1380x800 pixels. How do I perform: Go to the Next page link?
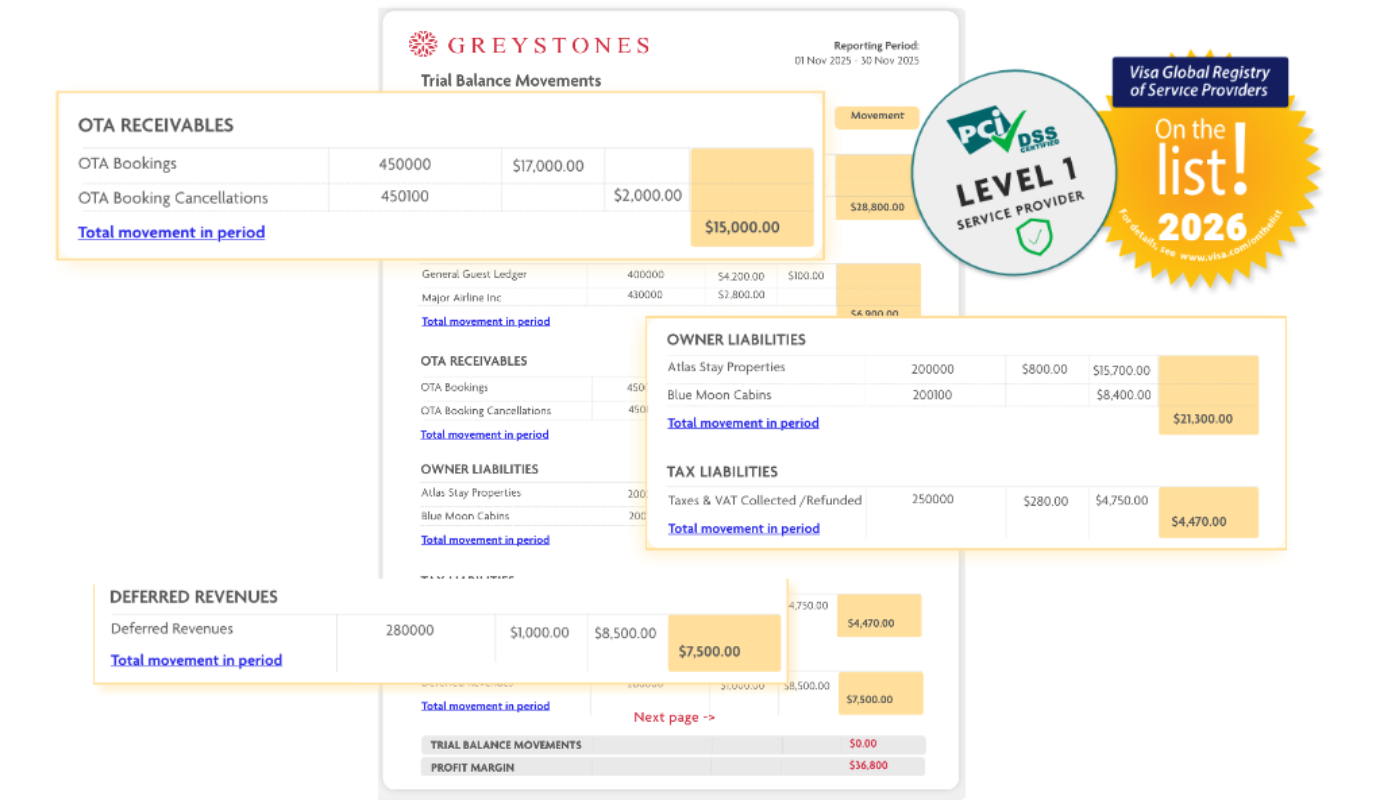tap(674, 717)
